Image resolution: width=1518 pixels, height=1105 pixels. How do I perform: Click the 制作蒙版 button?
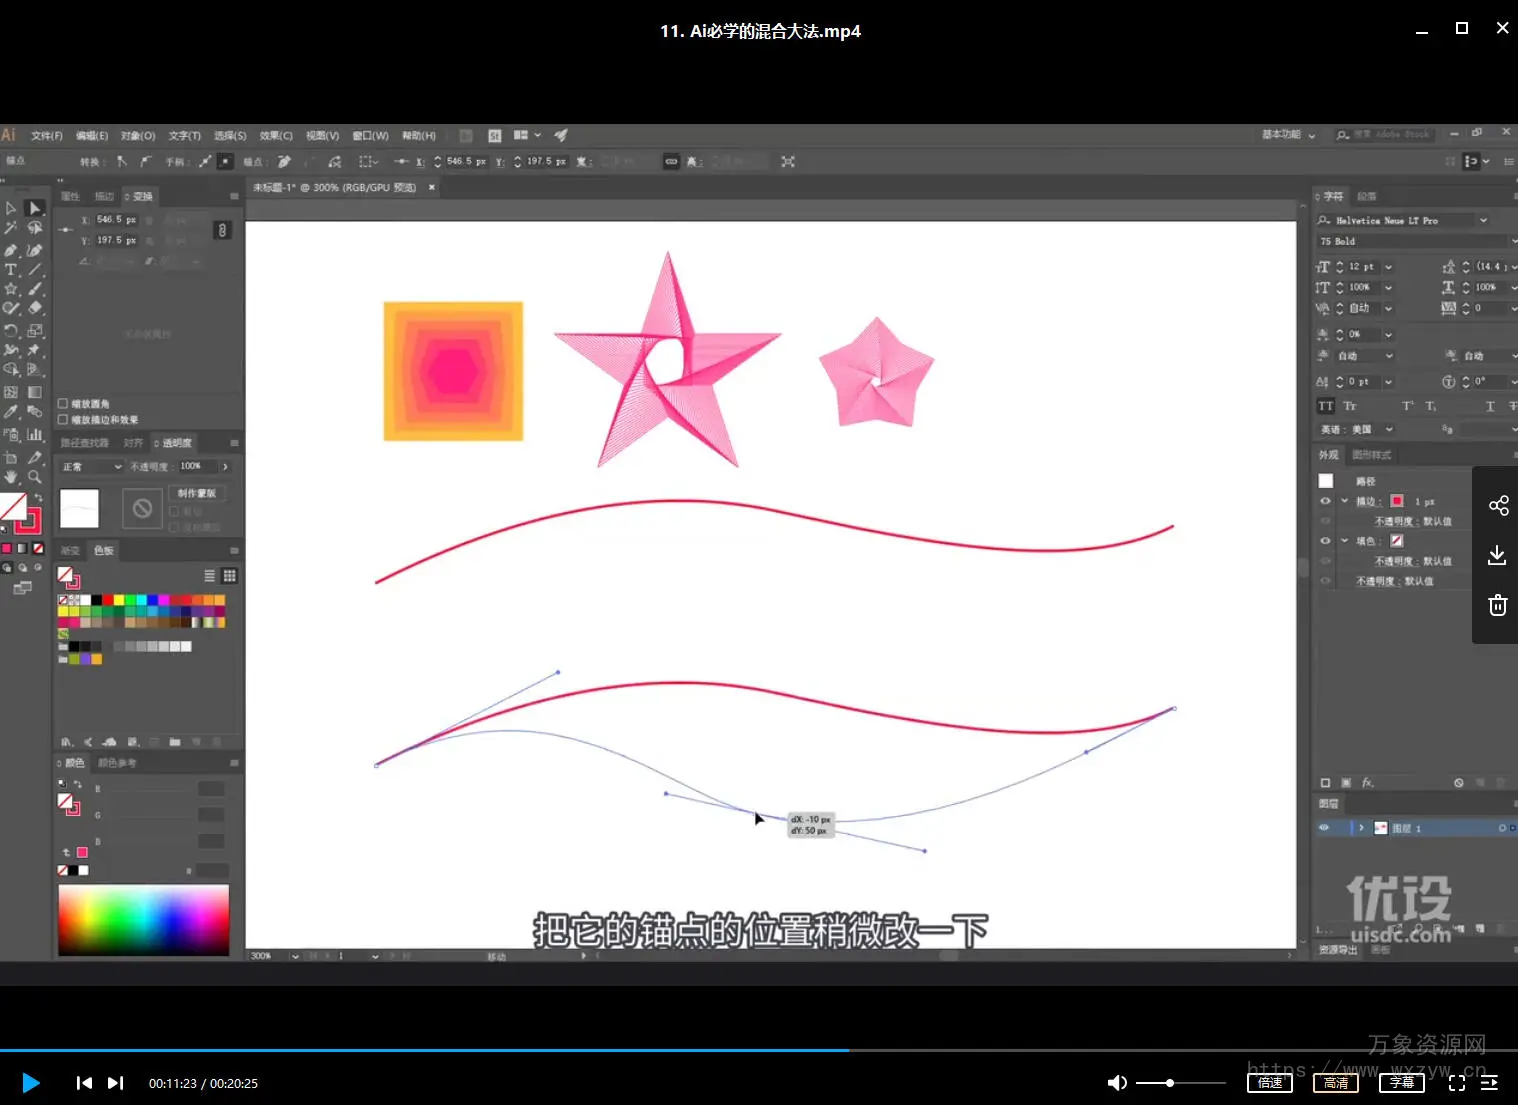(x=197, y=494)
